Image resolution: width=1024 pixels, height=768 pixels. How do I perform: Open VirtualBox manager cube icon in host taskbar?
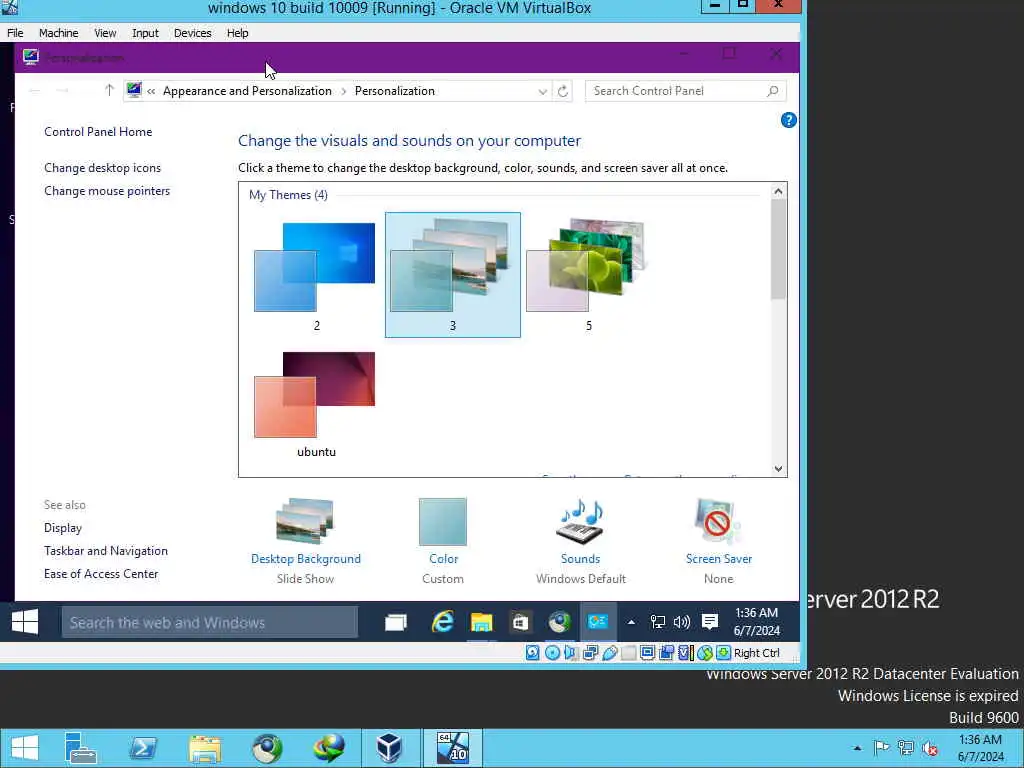click(389, 748)
